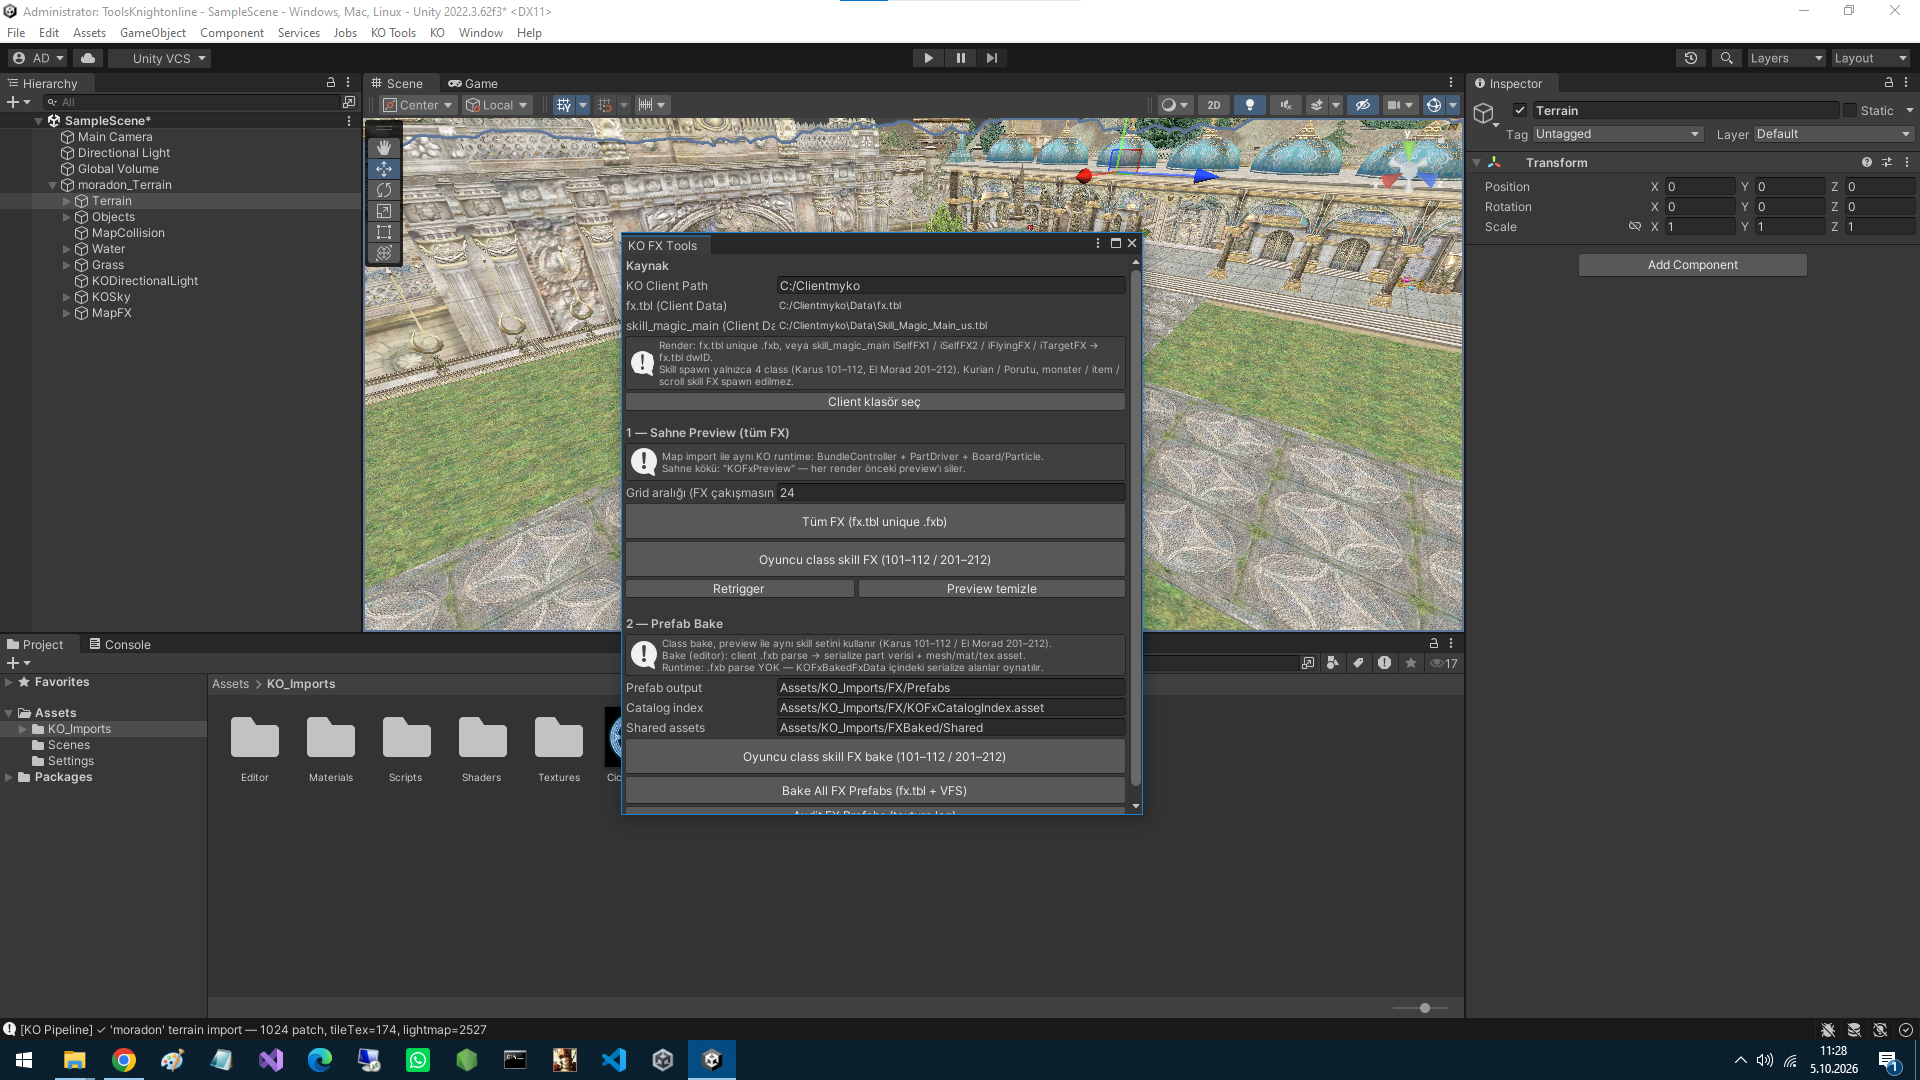Toggle scene visibility eye icon

click(x=1362, y=105)
